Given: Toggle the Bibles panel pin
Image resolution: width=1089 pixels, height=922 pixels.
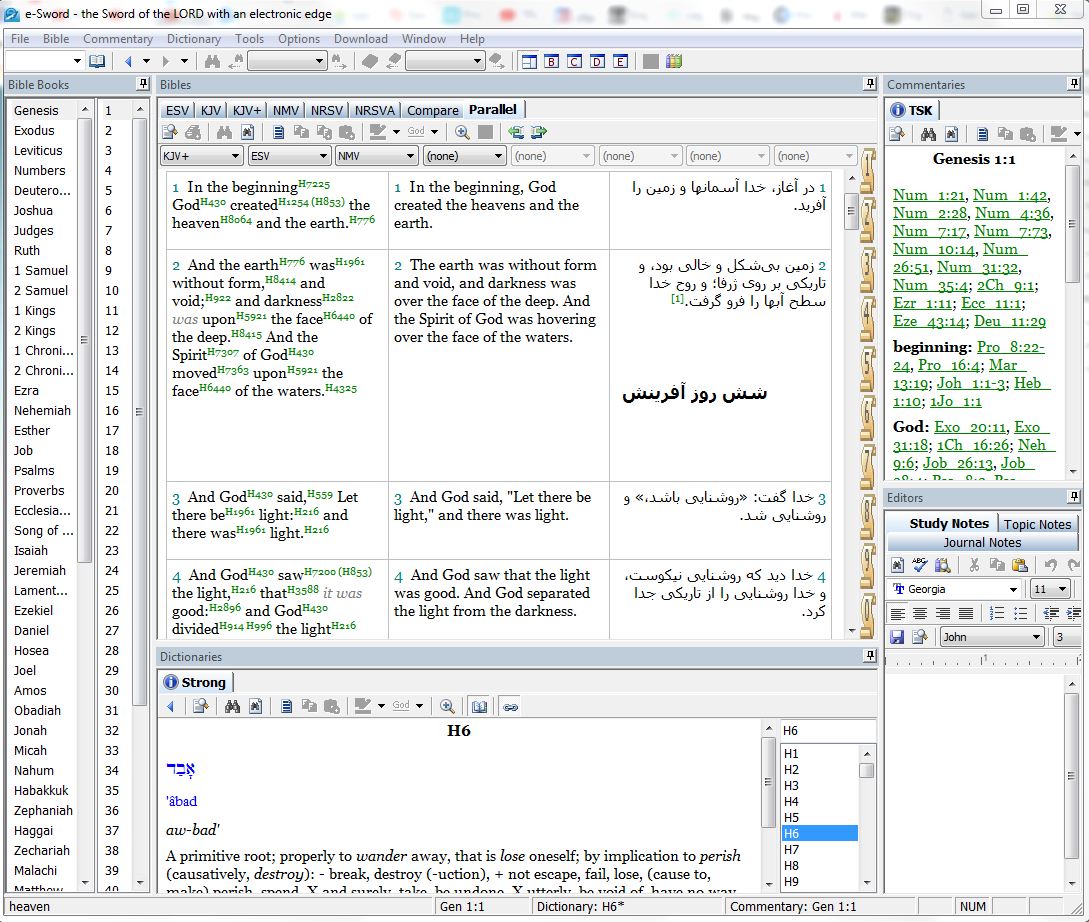Looking at the screenshot, I should 870,84.
